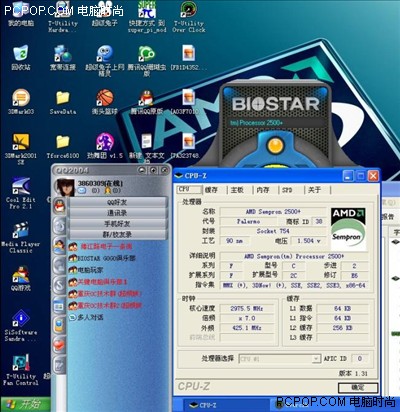Click the mail envelope icon under QQ number

[x=82, y=191]
